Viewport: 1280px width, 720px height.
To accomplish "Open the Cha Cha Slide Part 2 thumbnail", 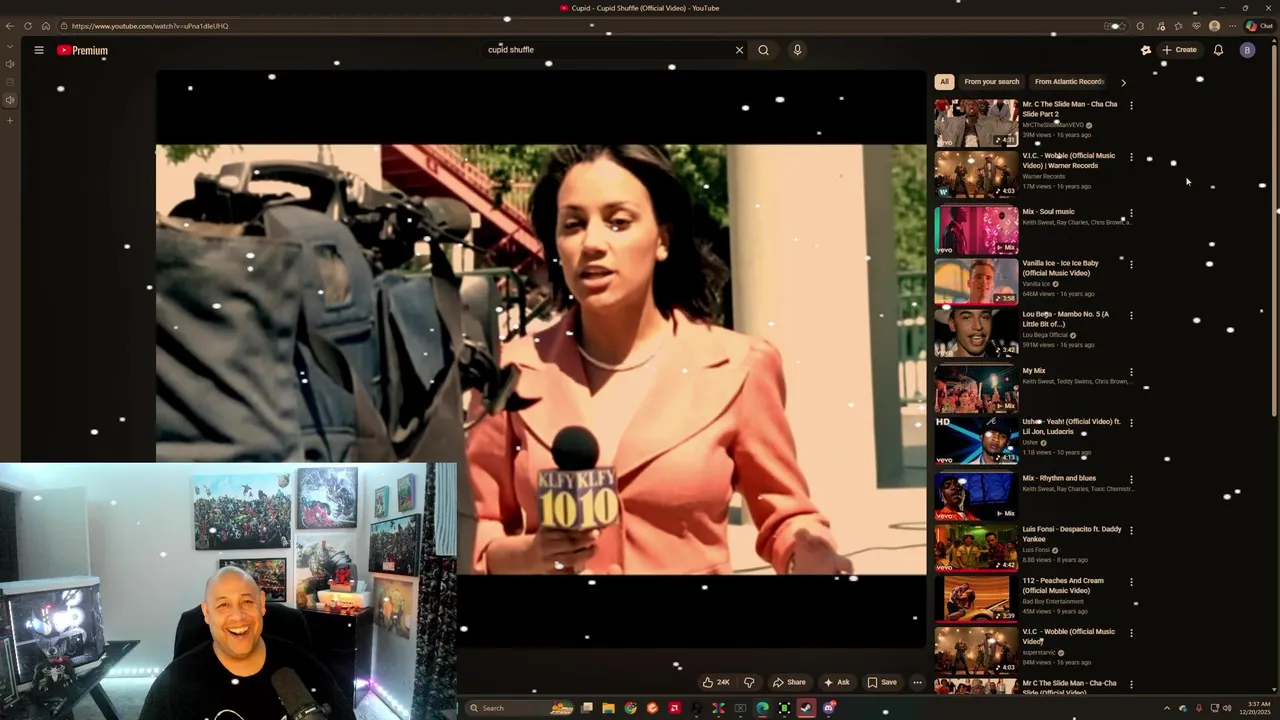I will pyautogui.click(x=976, y=122).
